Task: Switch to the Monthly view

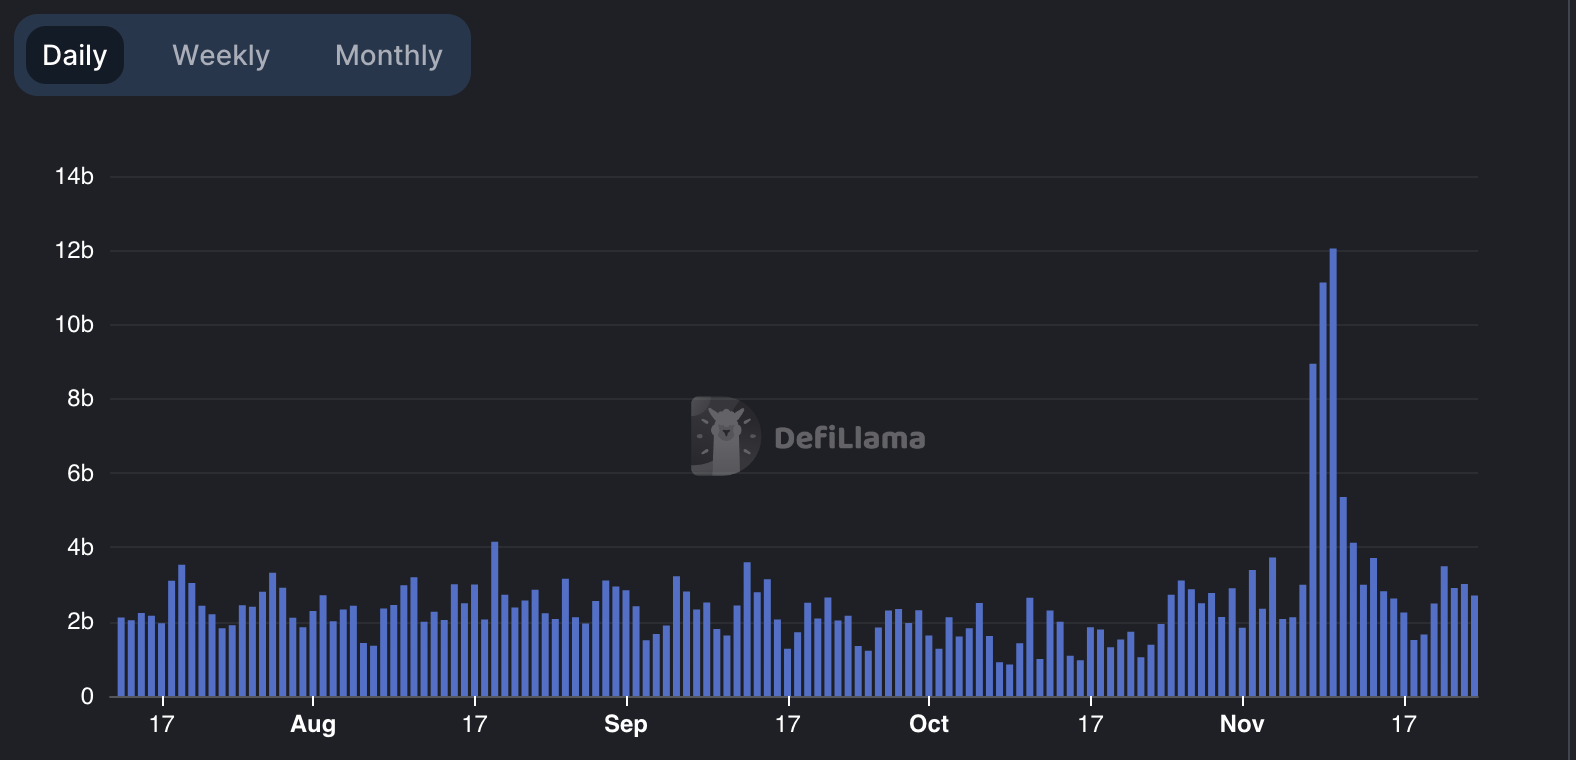Action: pos(389,55)
